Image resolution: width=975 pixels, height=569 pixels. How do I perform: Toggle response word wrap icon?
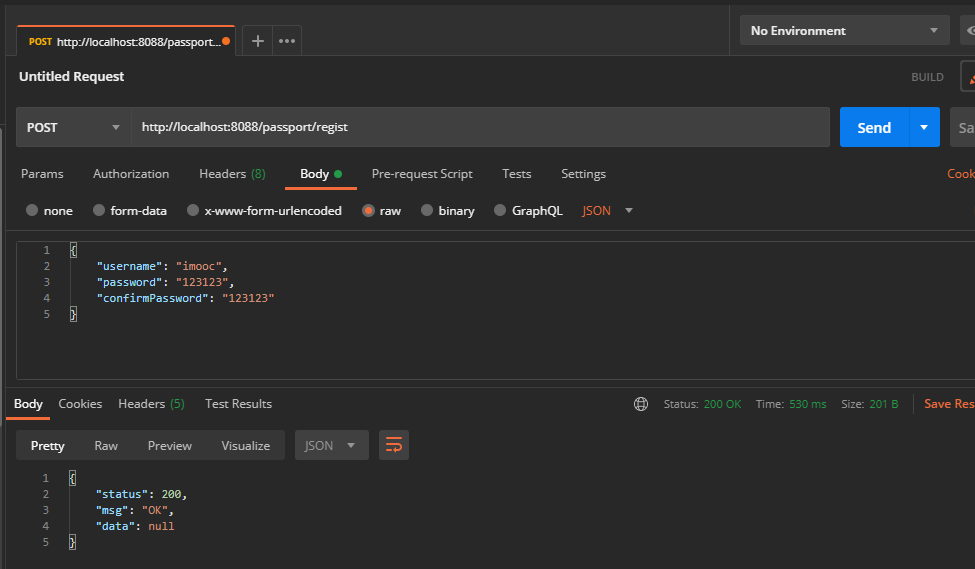point(394,445)
